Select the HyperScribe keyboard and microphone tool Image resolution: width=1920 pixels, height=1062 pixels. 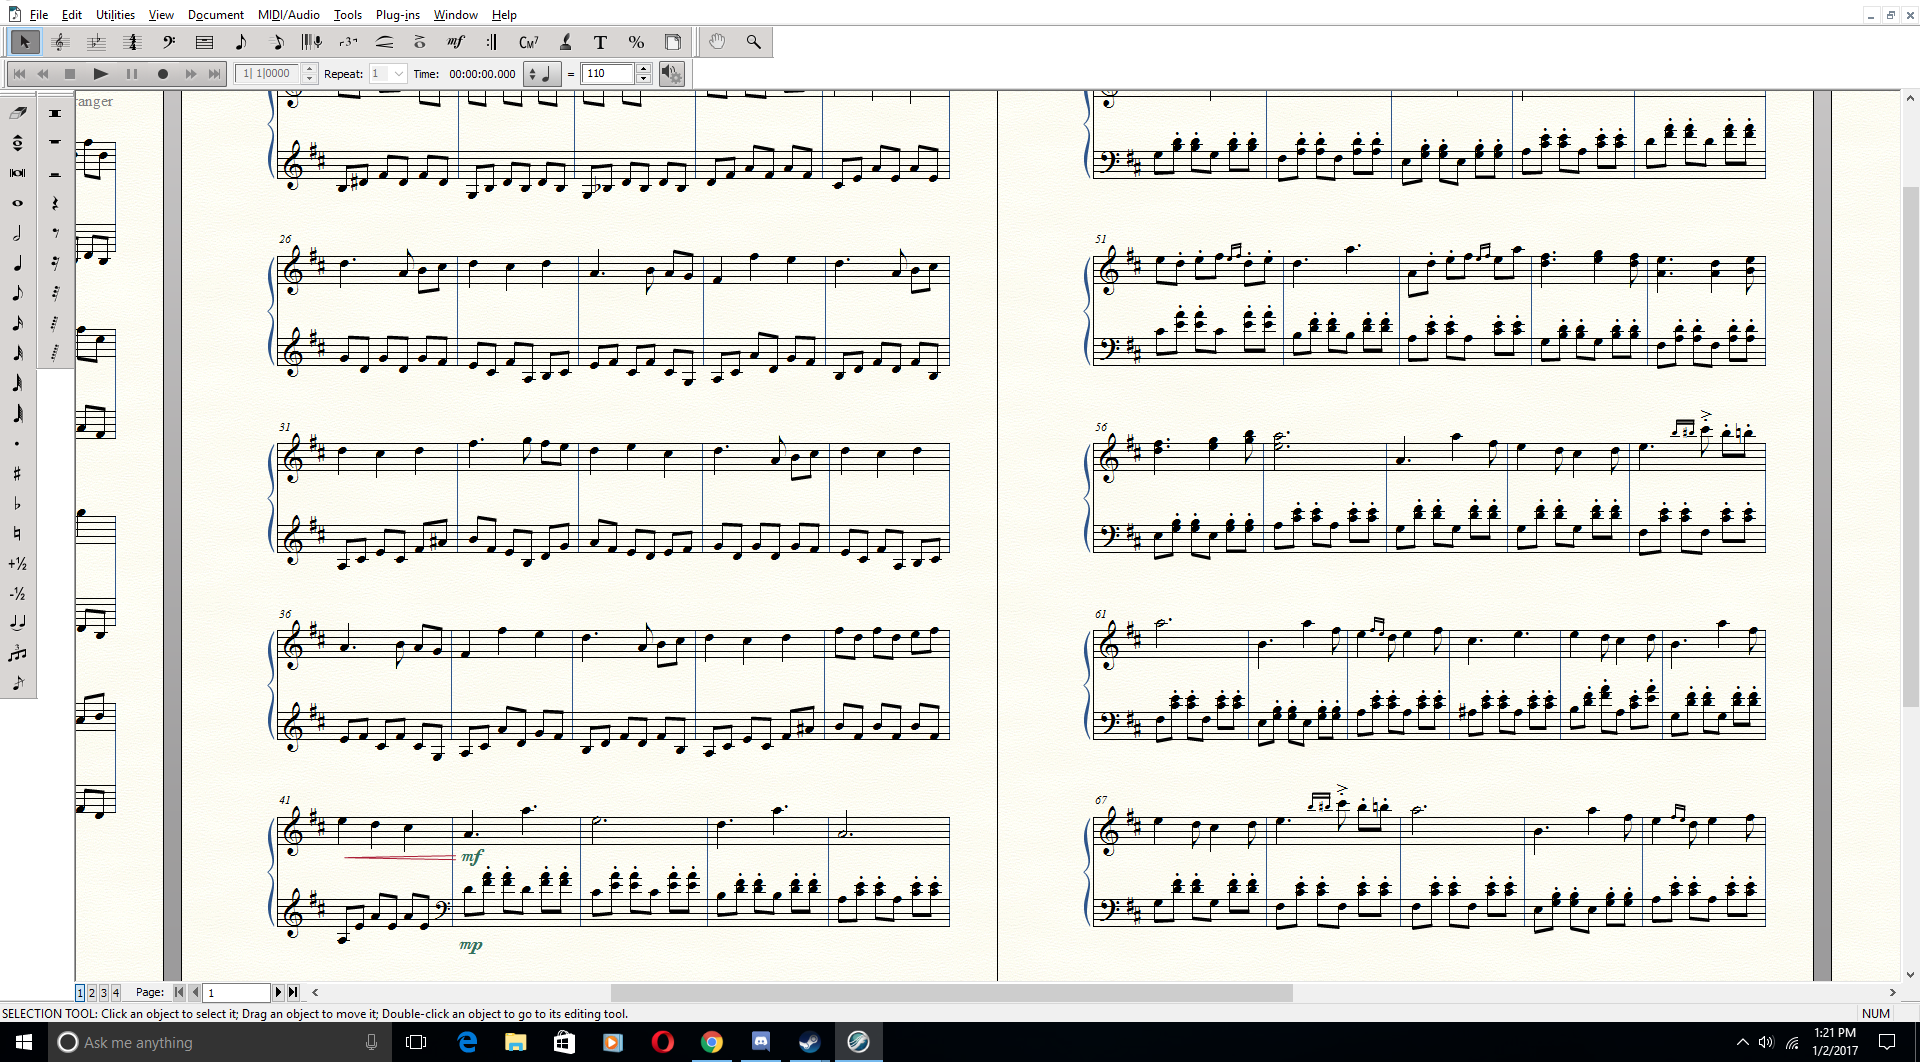coord(312,42)
